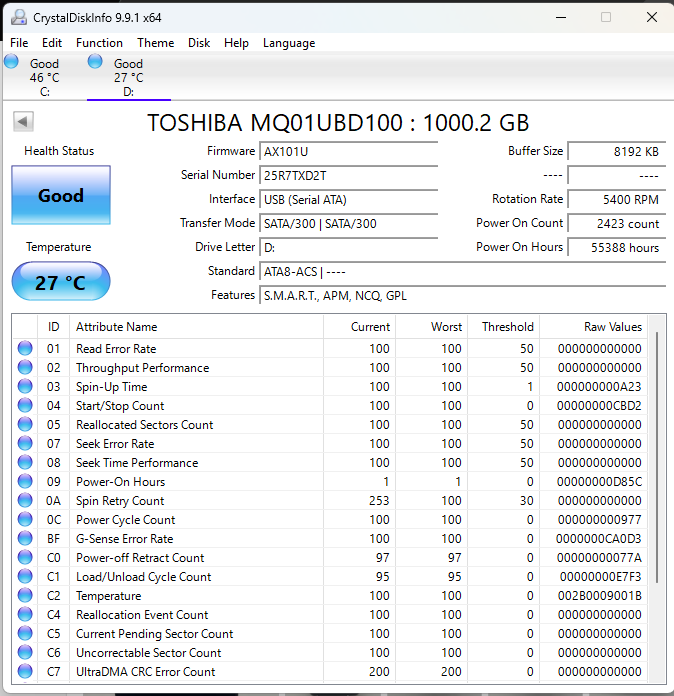Click status icon for Spin-Up Time

point(25,386)
